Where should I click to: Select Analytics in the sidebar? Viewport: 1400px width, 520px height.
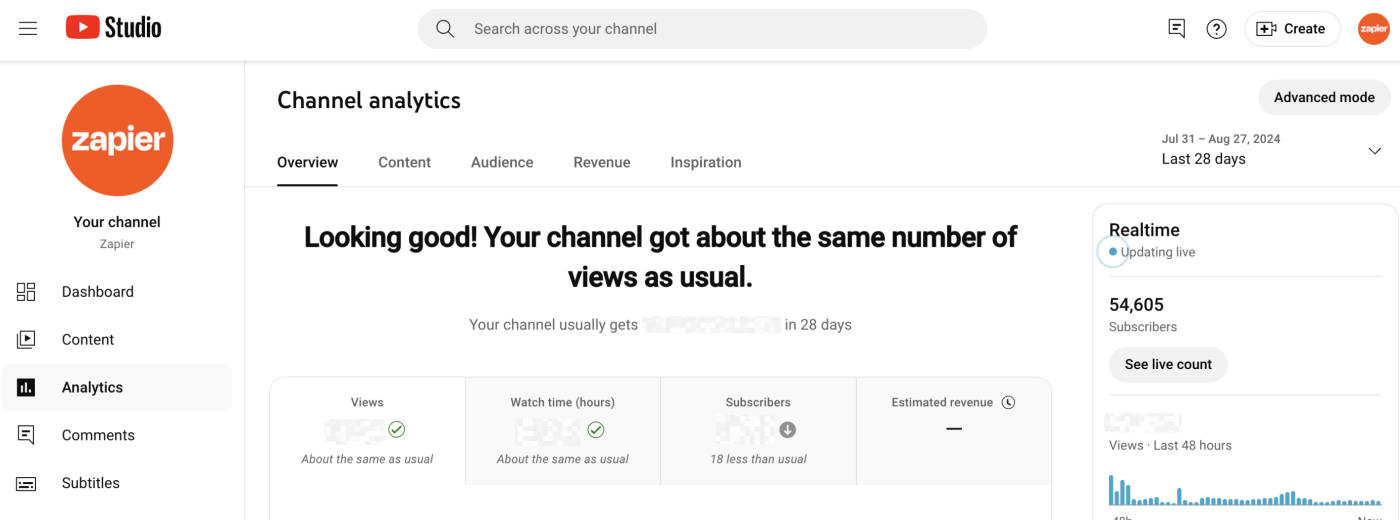(117, 388)
